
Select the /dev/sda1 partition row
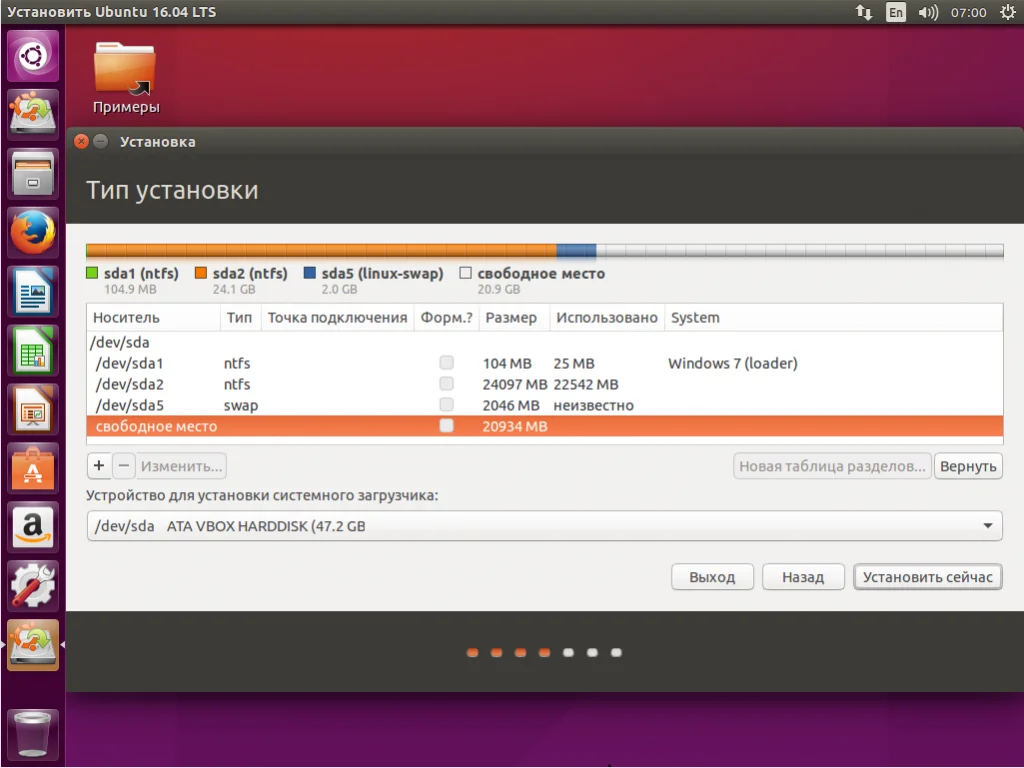pyautogui.click(x=545, y=362)
